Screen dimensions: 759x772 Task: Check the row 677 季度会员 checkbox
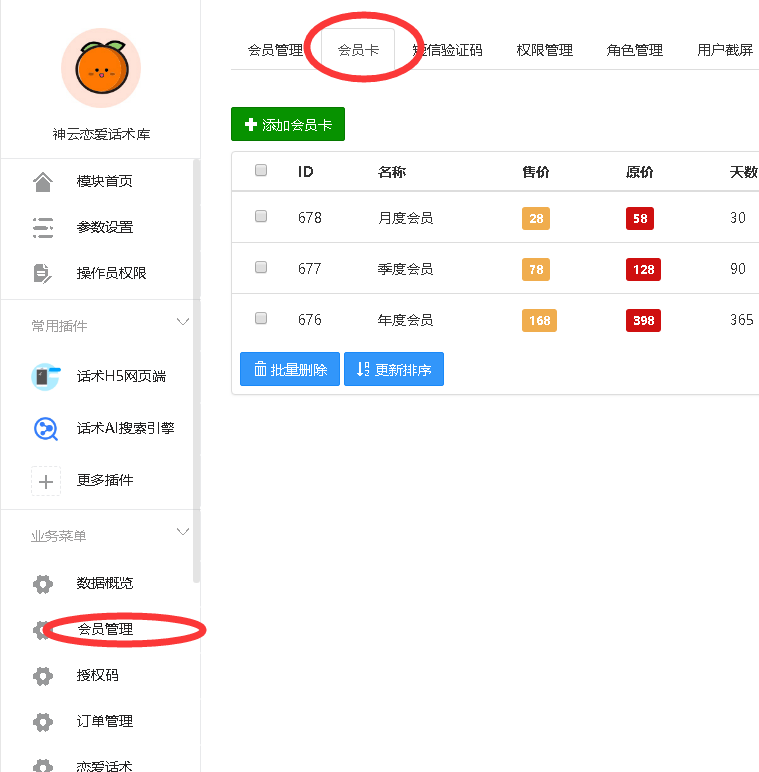click(x=261, y=267)
